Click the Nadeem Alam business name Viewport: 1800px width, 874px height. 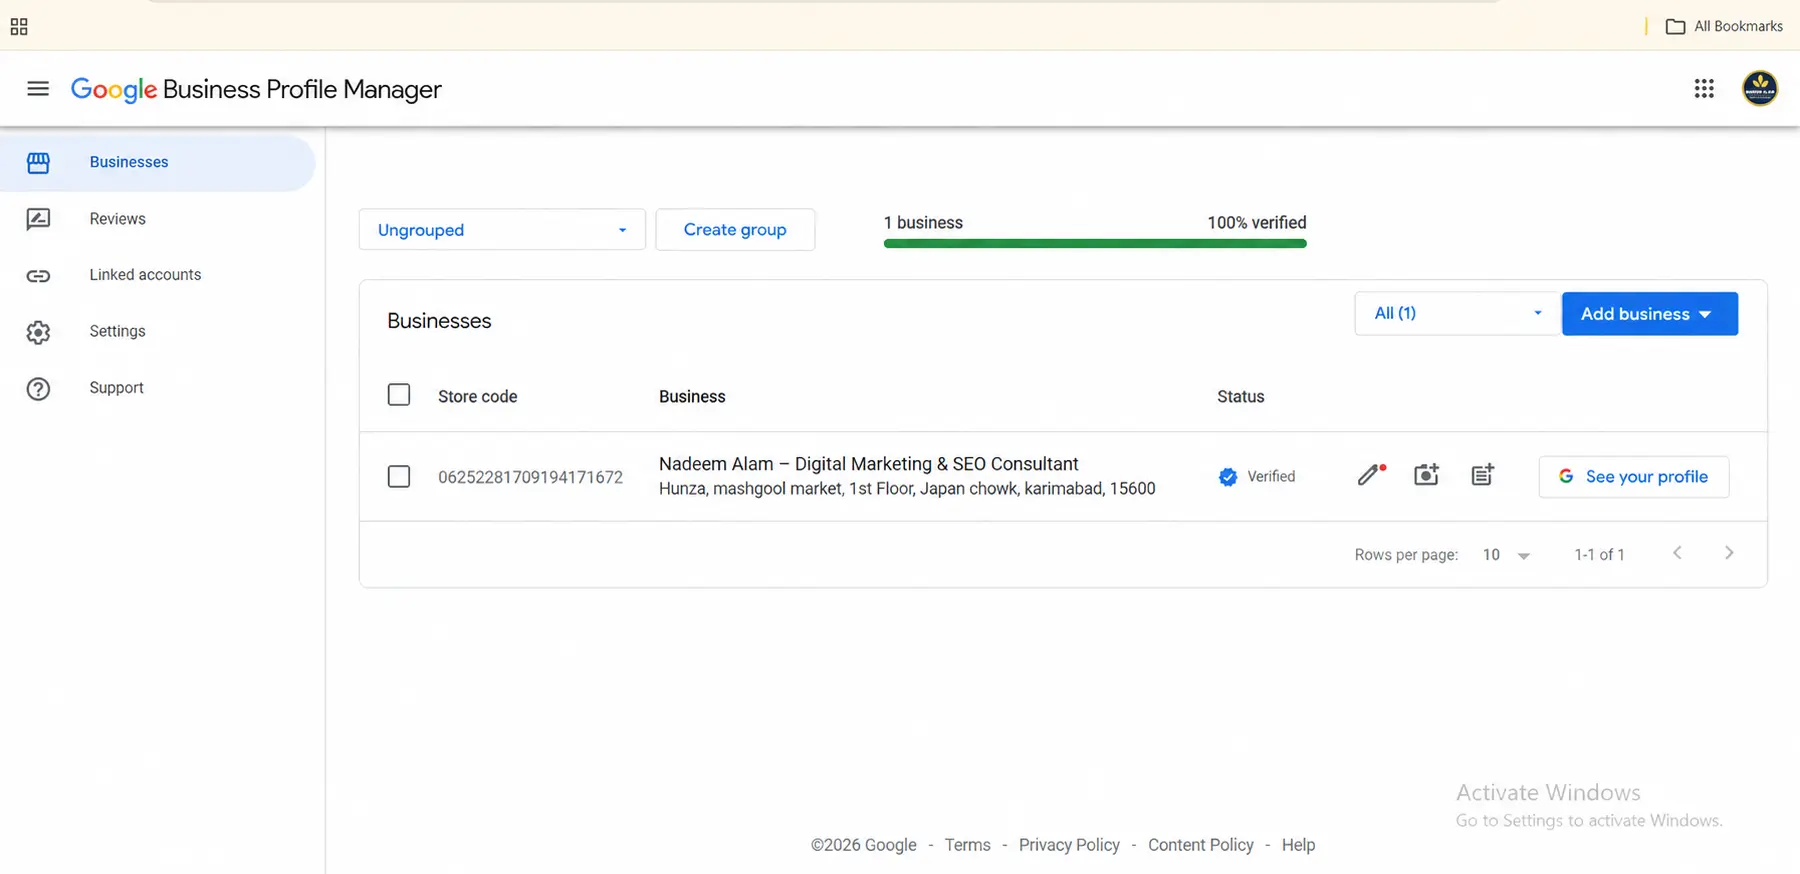tap(868, 464)
